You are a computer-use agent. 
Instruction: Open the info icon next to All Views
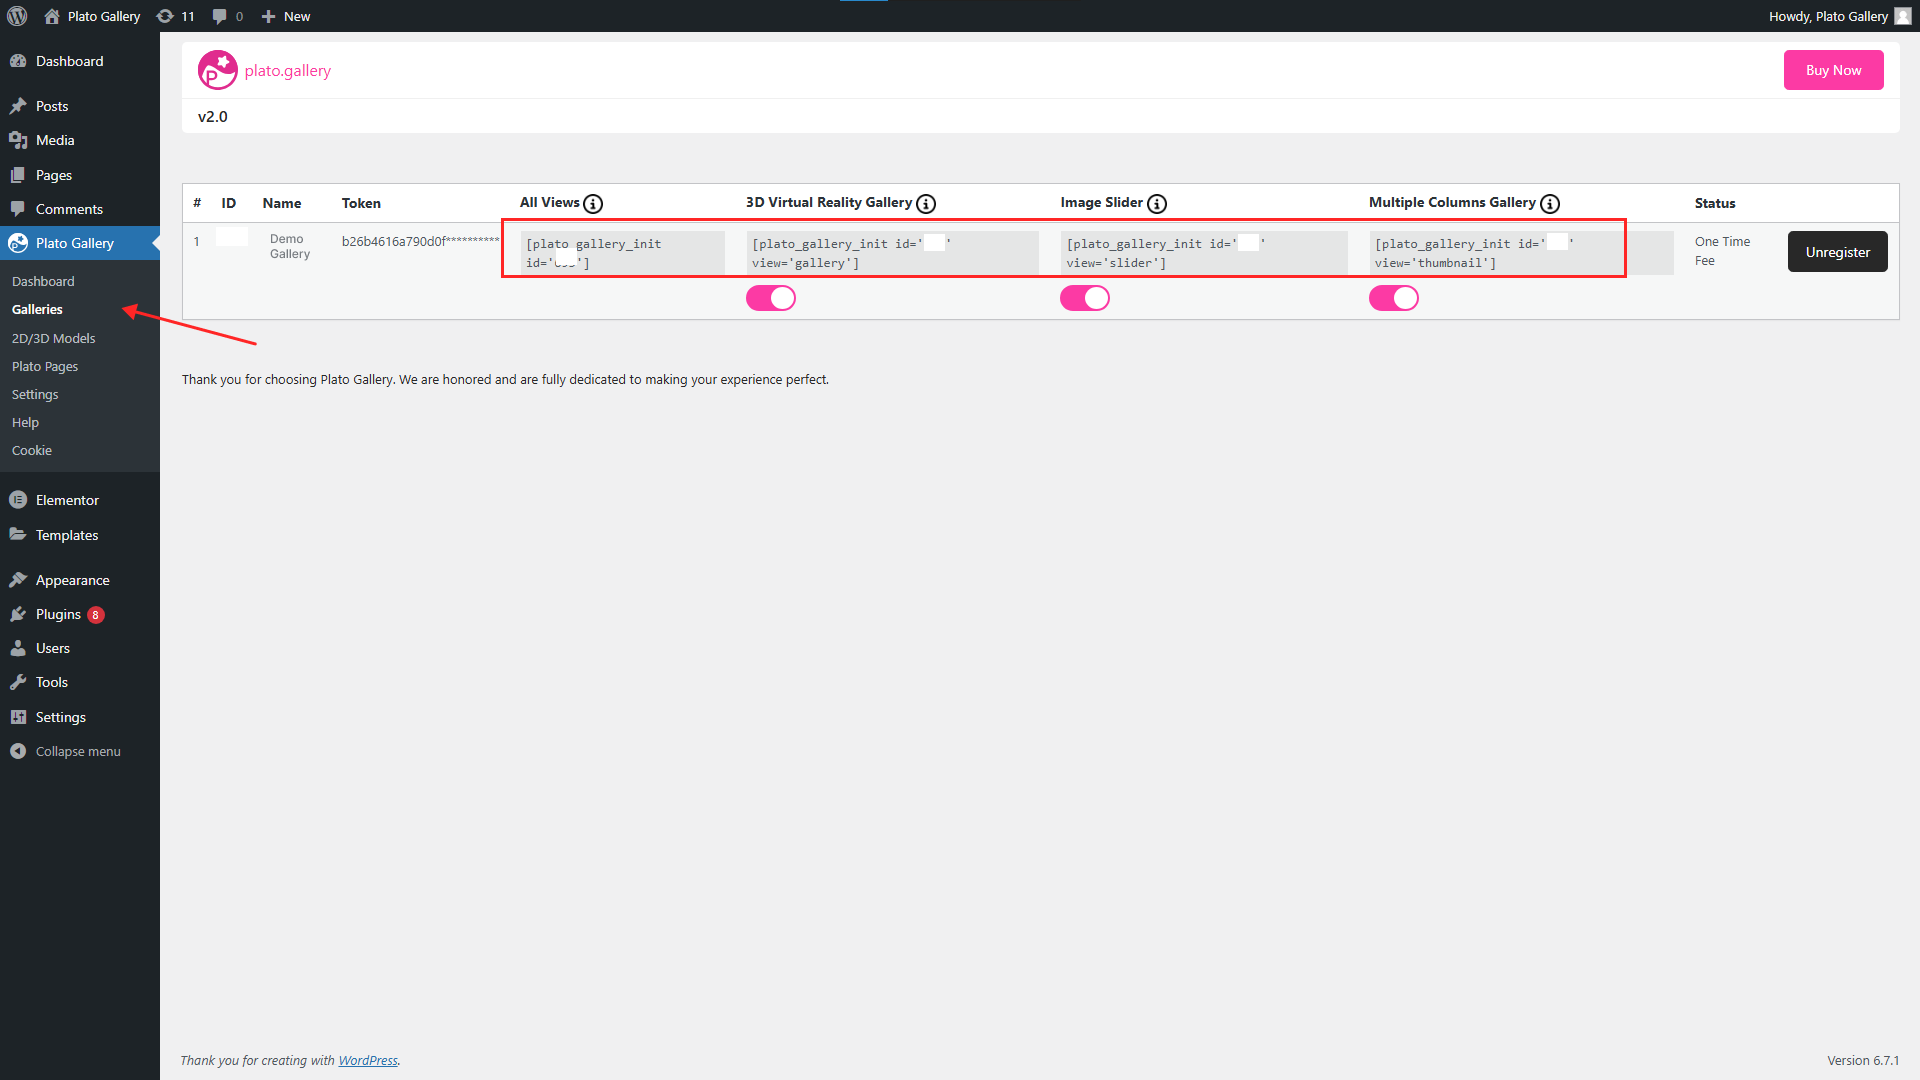point(594,203)
